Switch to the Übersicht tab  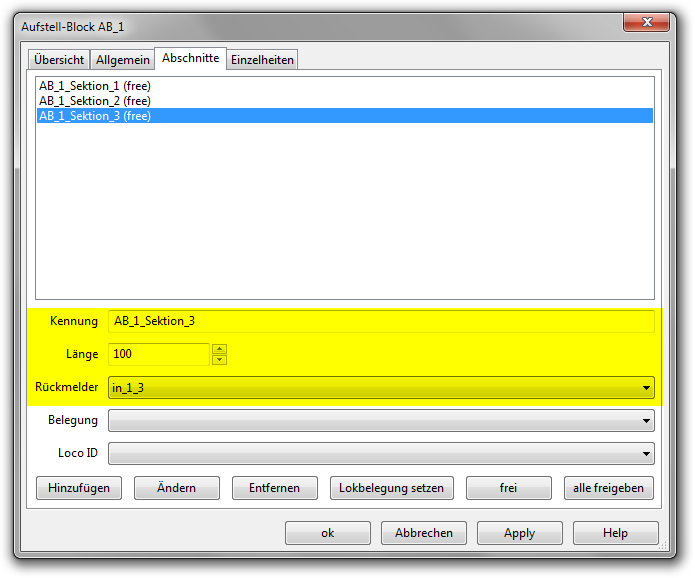[x=59, y=60]
